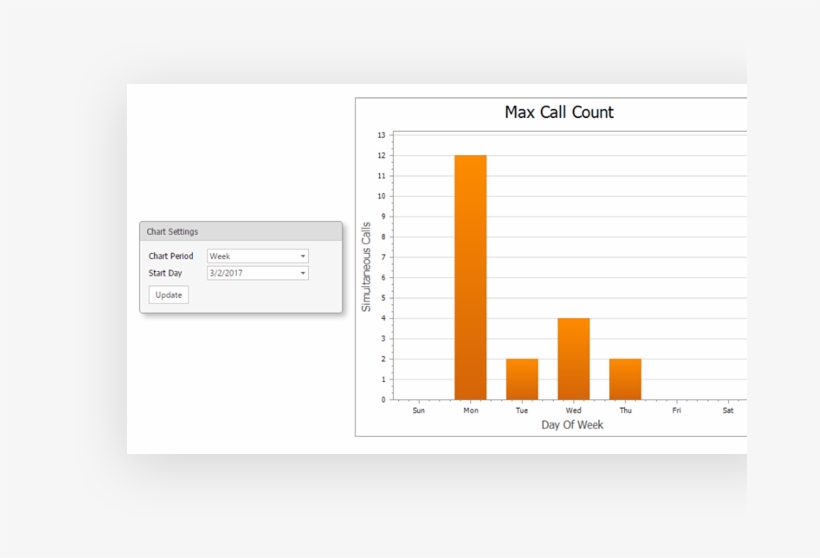Click the Start Day label
This screenshot has height=558, width=820.
166,273
